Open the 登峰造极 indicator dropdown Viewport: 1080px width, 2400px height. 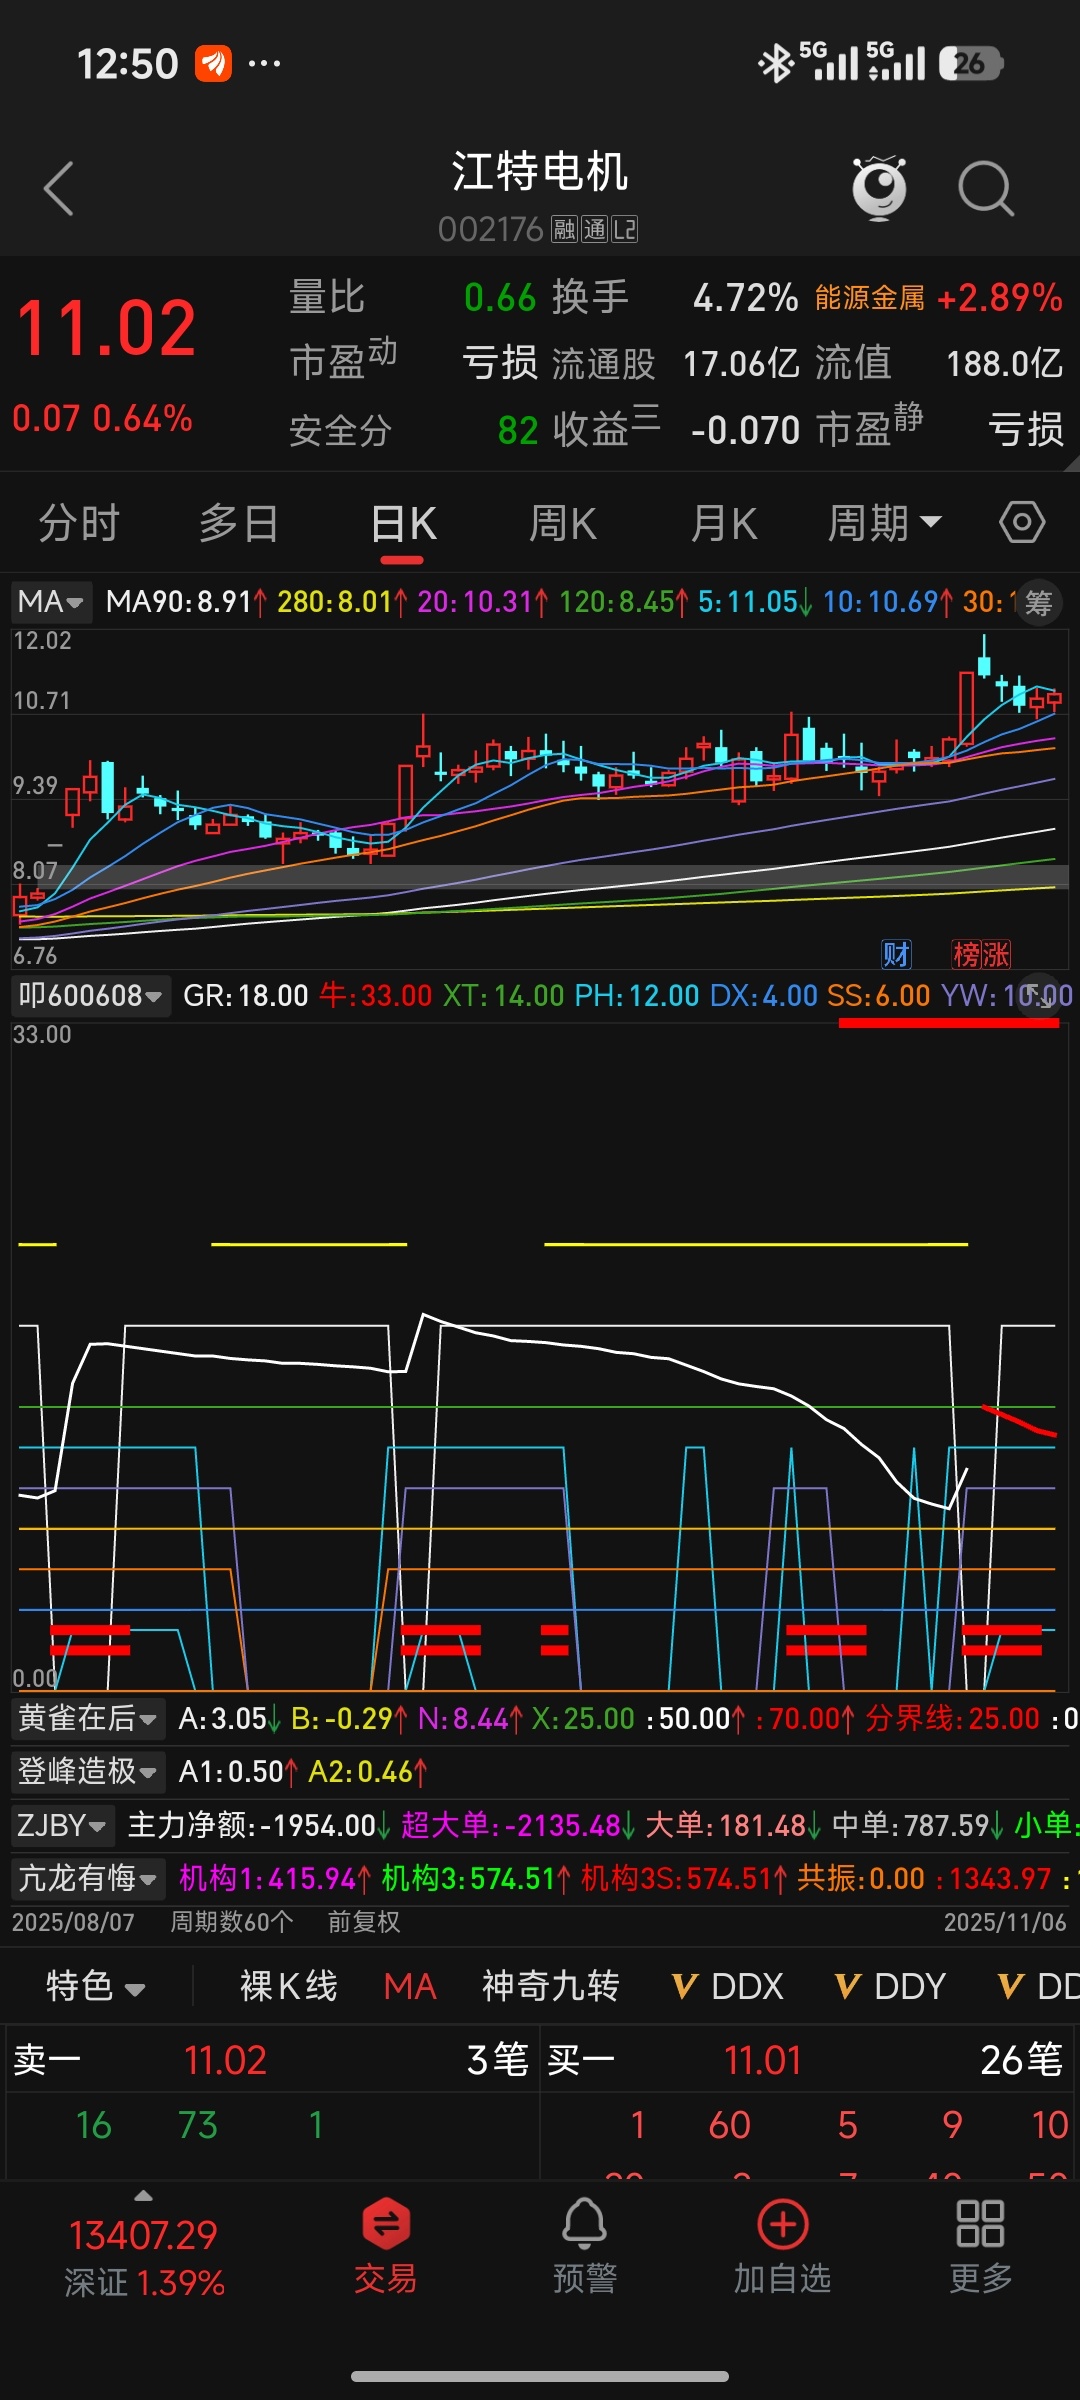(88, 1772)
